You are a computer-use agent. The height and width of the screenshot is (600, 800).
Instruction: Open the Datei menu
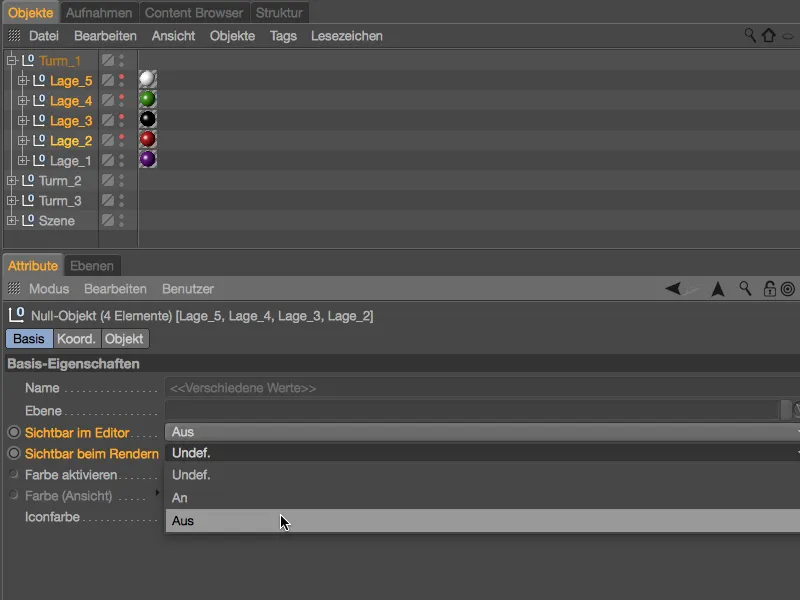coord(44,36)
